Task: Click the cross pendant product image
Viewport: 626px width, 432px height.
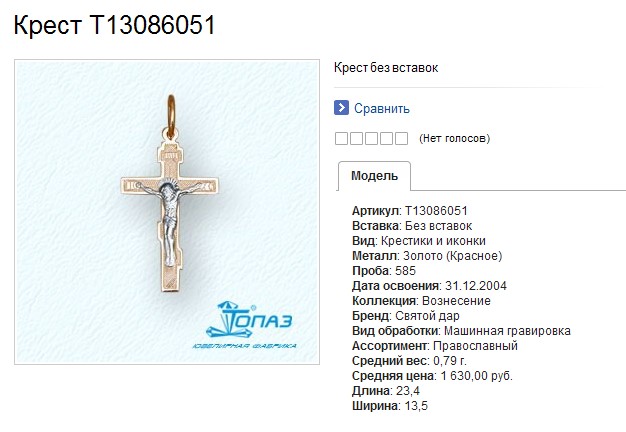Action: tap(167, 212)
